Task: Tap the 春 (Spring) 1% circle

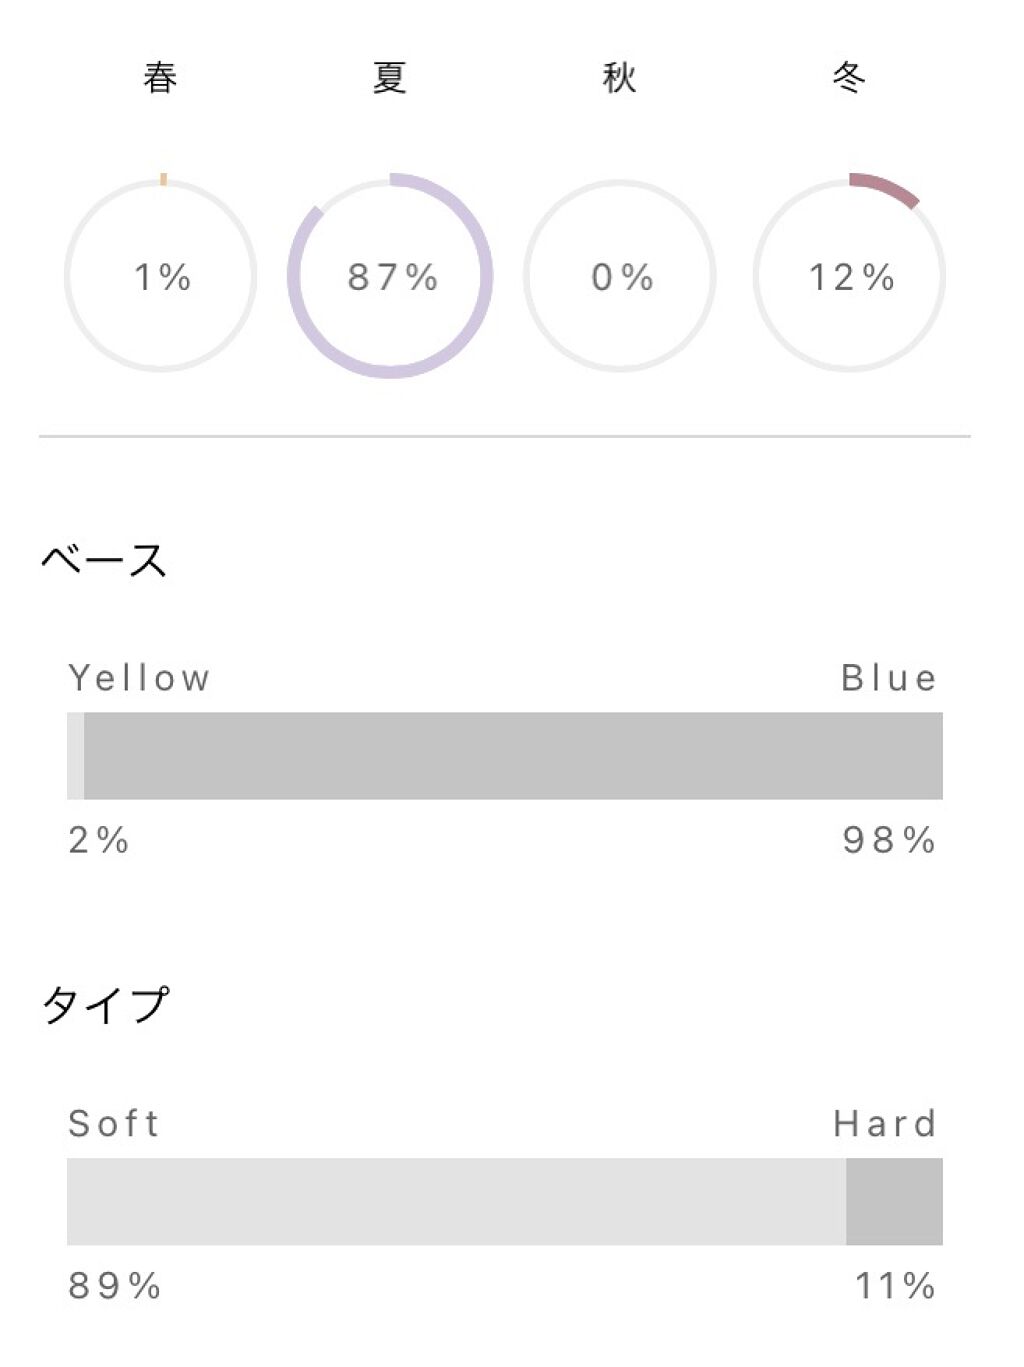Action: click(161, 276)
